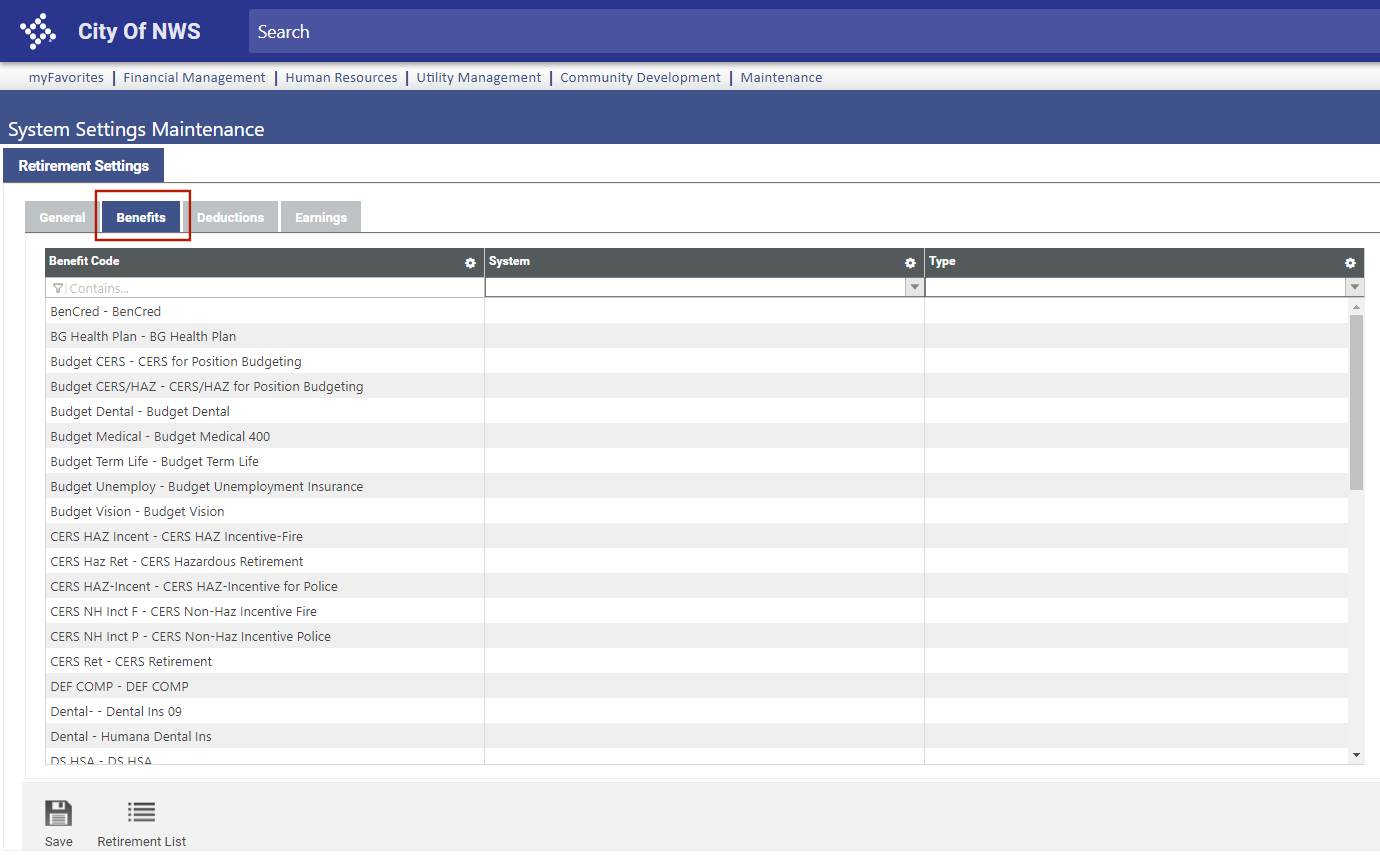This screenshot has height=855, width=1380.
Task: Open the Utility Management menu
Action: tap(478, 78)
